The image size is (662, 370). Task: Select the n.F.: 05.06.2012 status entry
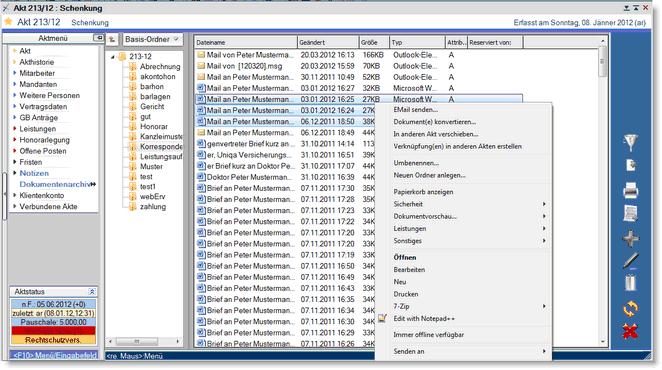(x=53, y=304)
